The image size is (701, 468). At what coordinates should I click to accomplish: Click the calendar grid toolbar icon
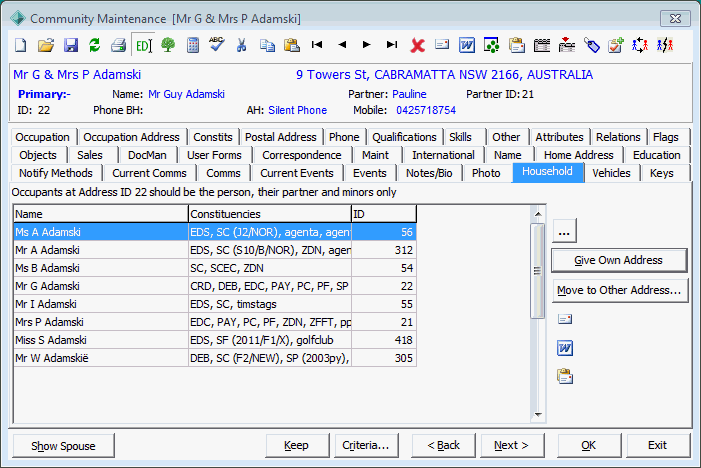pos(541,45)
